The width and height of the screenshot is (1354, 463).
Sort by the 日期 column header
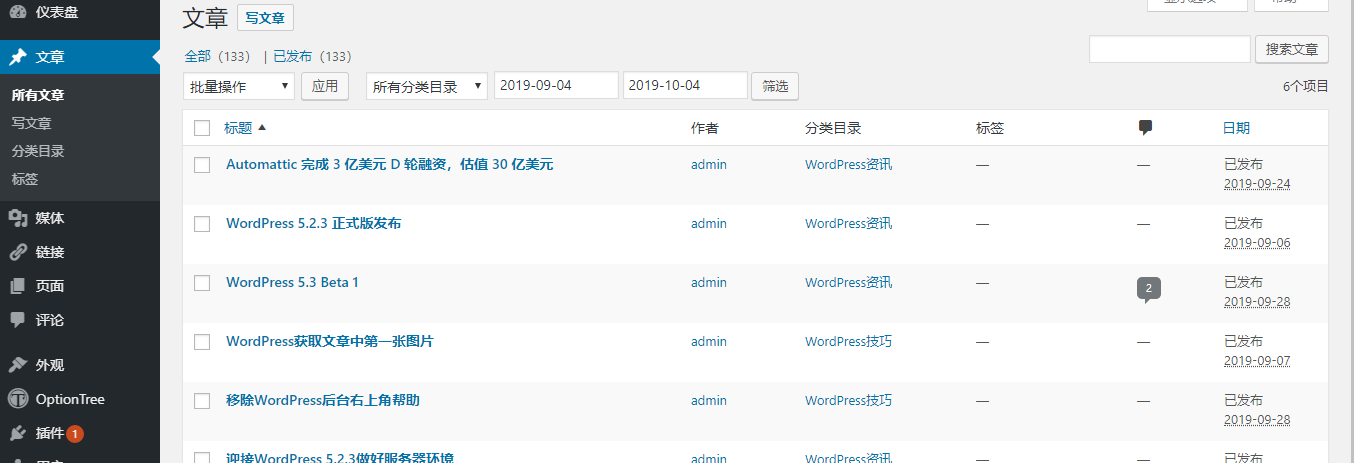click(1236, 128)
